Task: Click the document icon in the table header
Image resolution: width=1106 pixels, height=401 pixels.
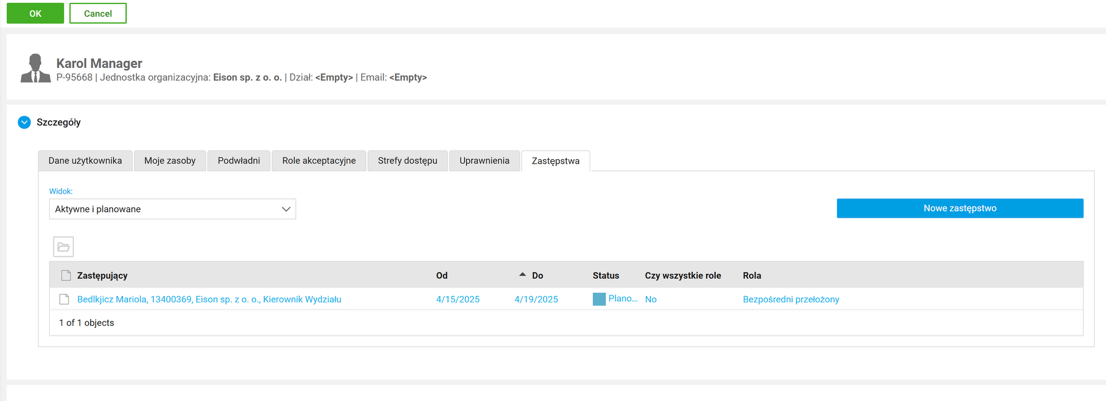Action: click(x=65, y=275)
